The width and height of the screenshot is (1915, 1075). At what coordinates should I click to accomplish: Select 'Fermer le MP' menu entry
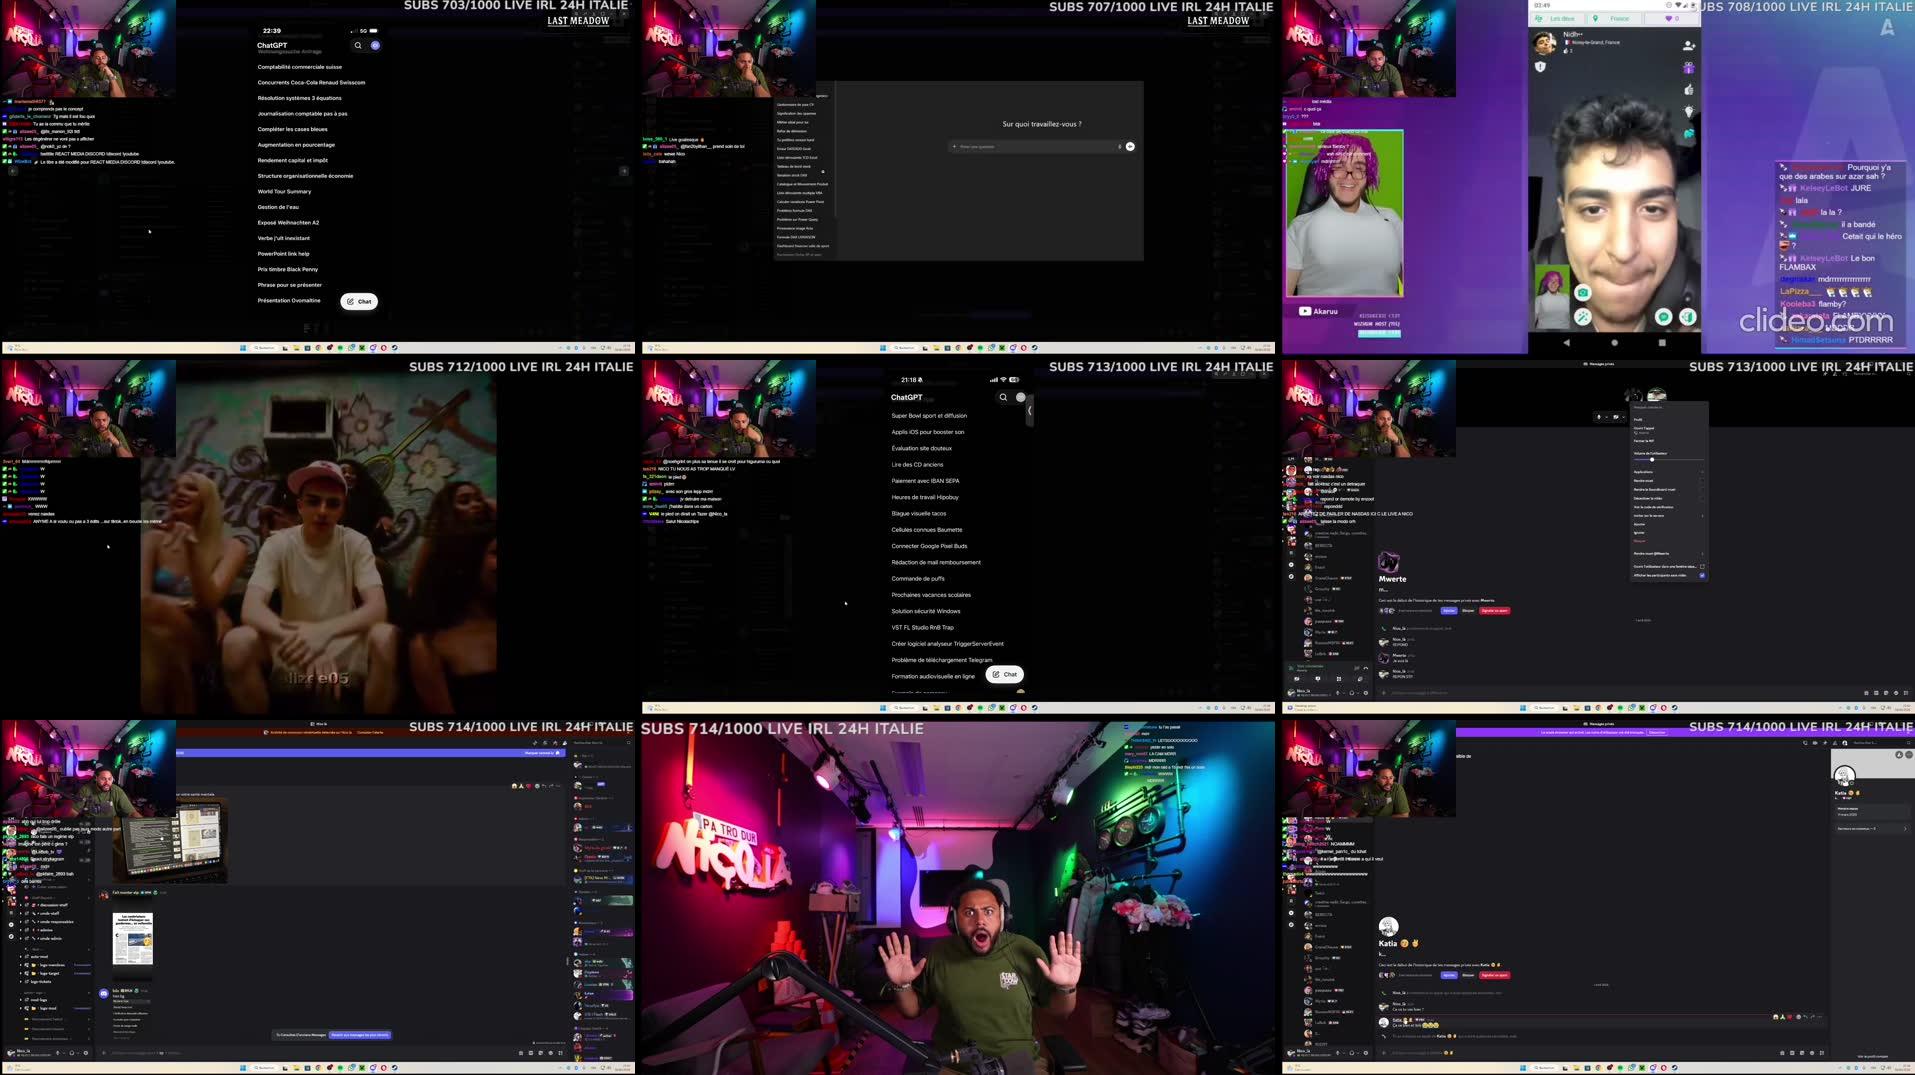tap(1643, 439)
